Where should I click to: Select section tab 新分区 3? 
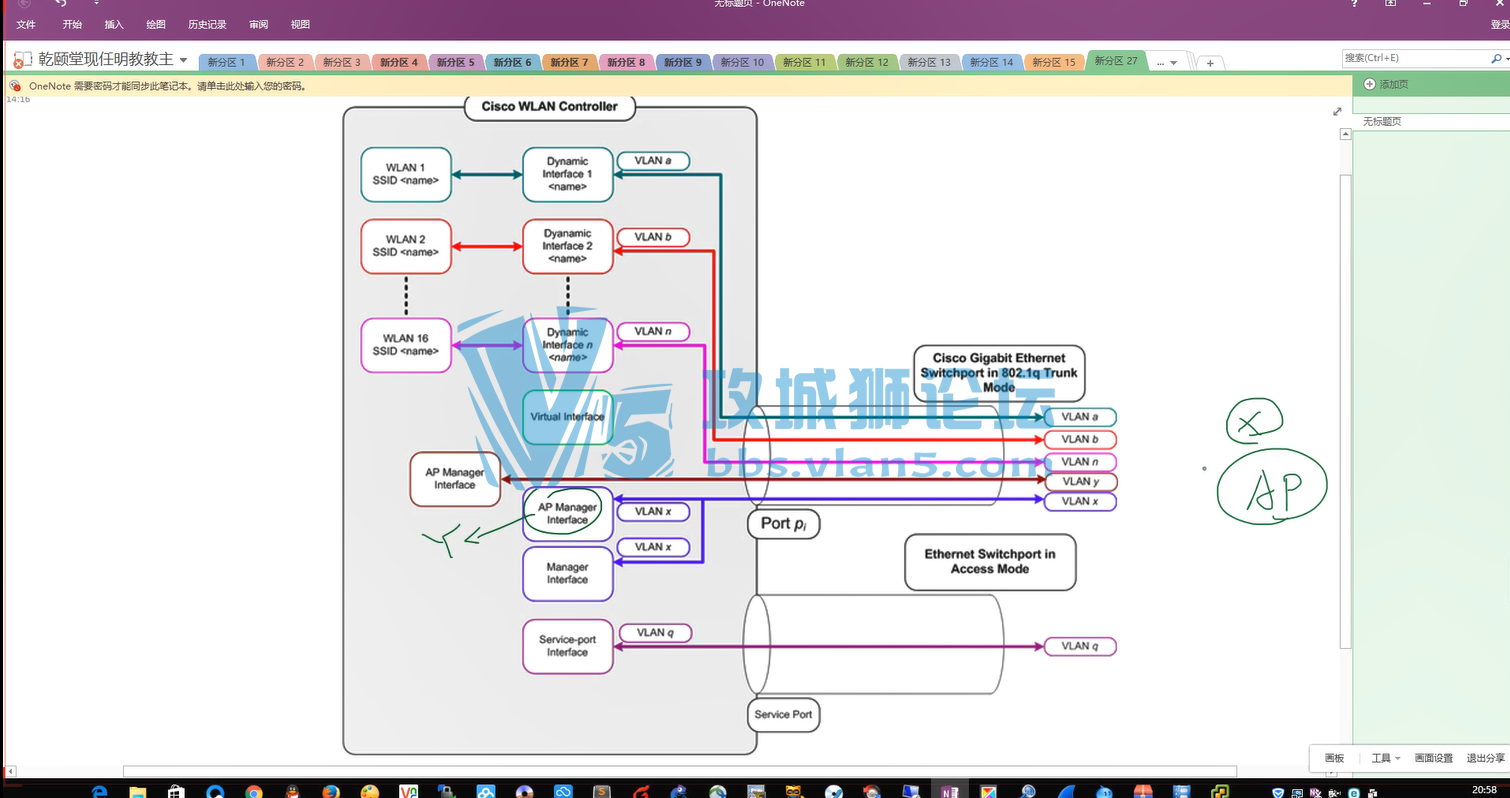342,62
